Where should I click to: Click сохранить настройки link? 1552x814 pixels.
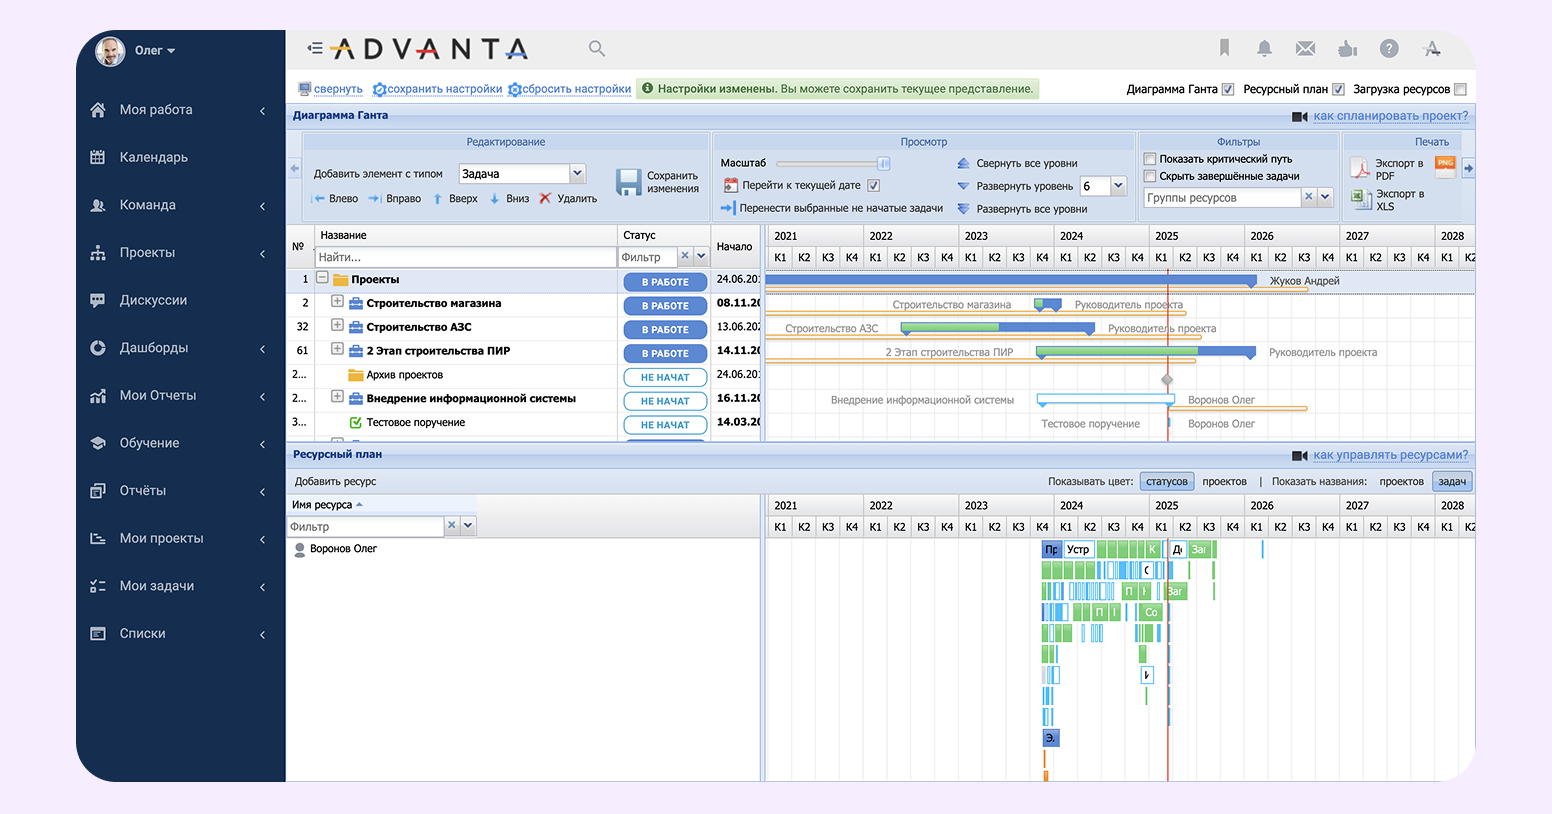(x=444, y=89)
